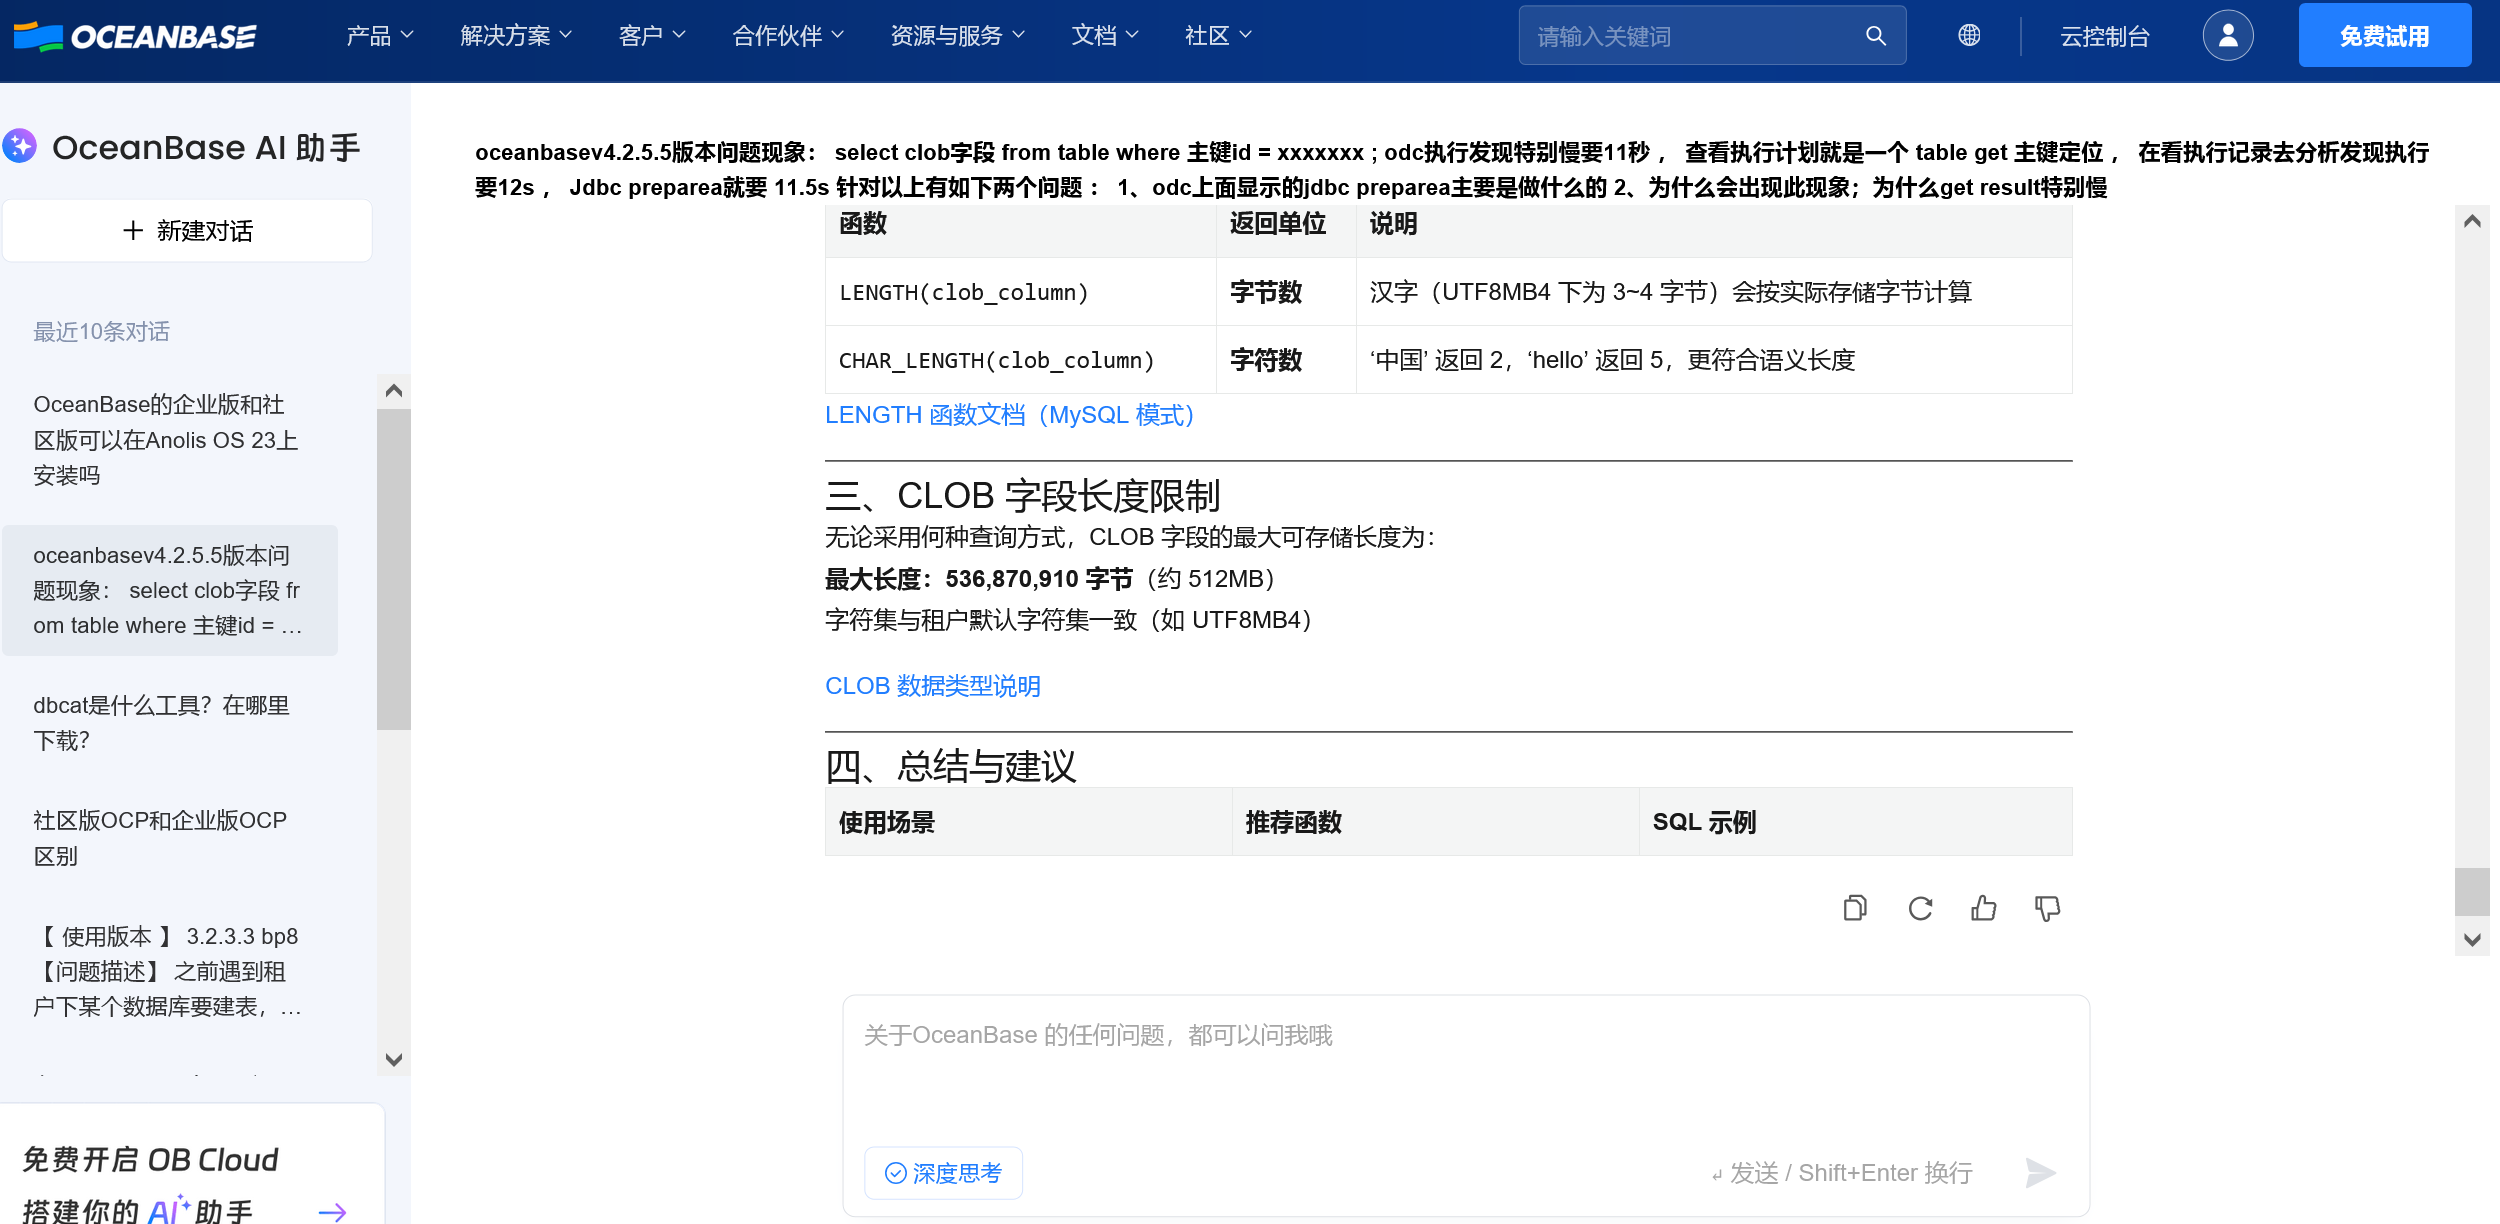The image size is (2500, 1224).
Task: Expand the 解决方案 dropdown menu
Action: (x=516, y=36)
